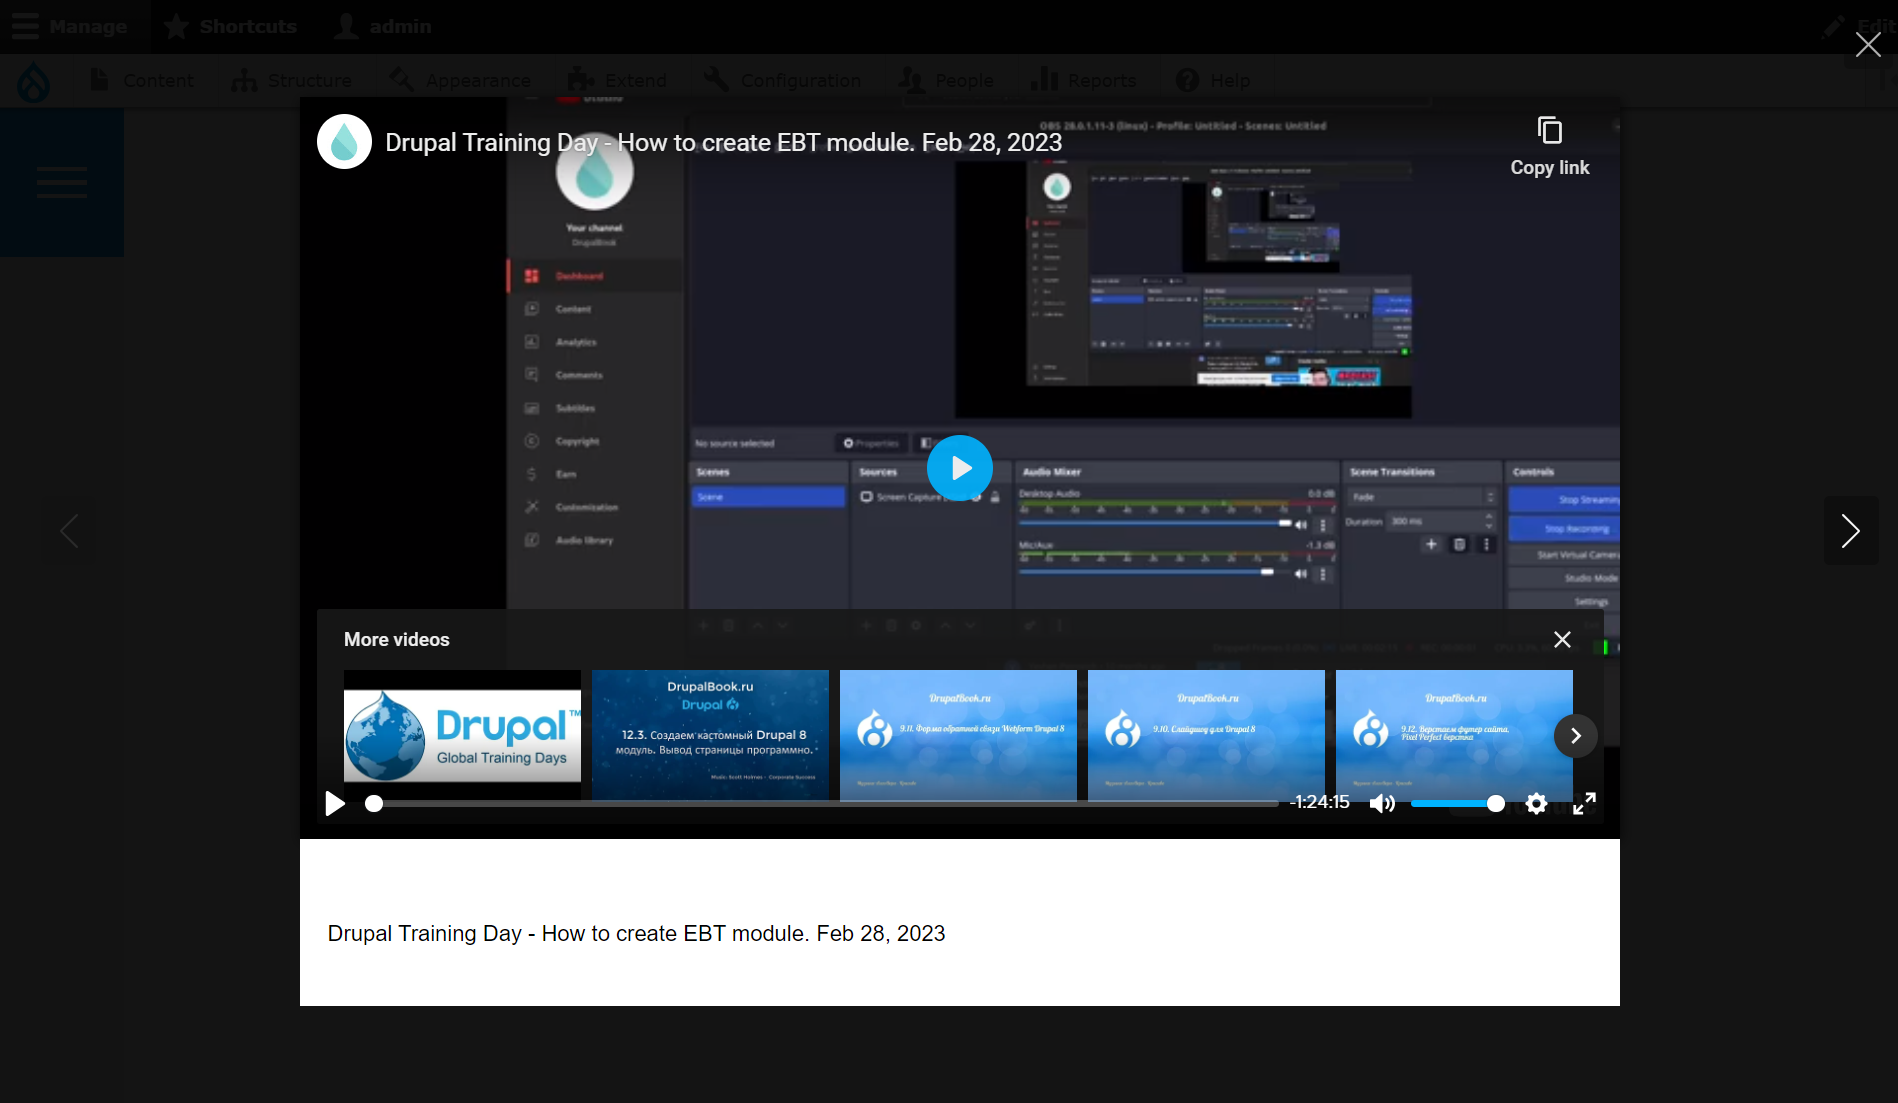Open the 12.3 custom module Drupal 8 video
Viewport: 1898px width, 1103px height.
(x=710, y=735)
